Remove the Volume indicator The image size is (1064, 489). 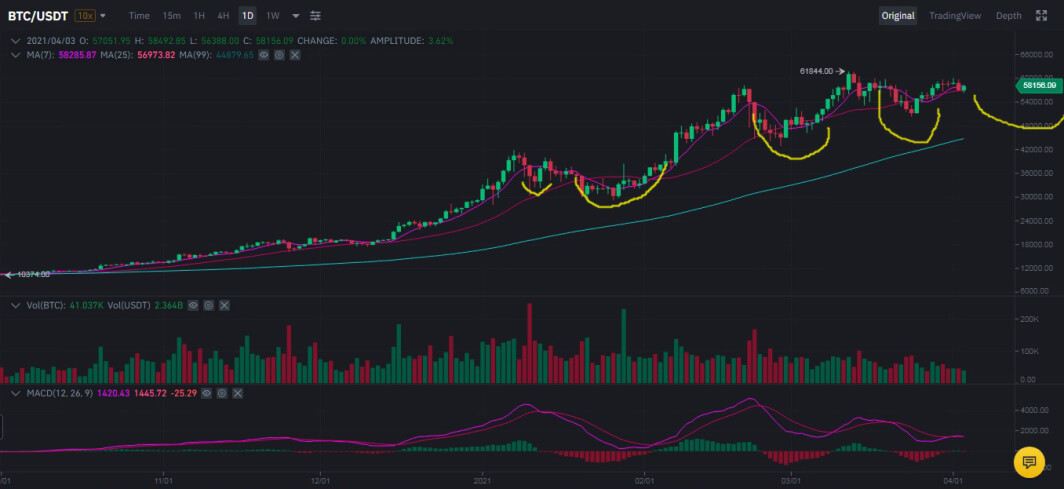[225, 306]
